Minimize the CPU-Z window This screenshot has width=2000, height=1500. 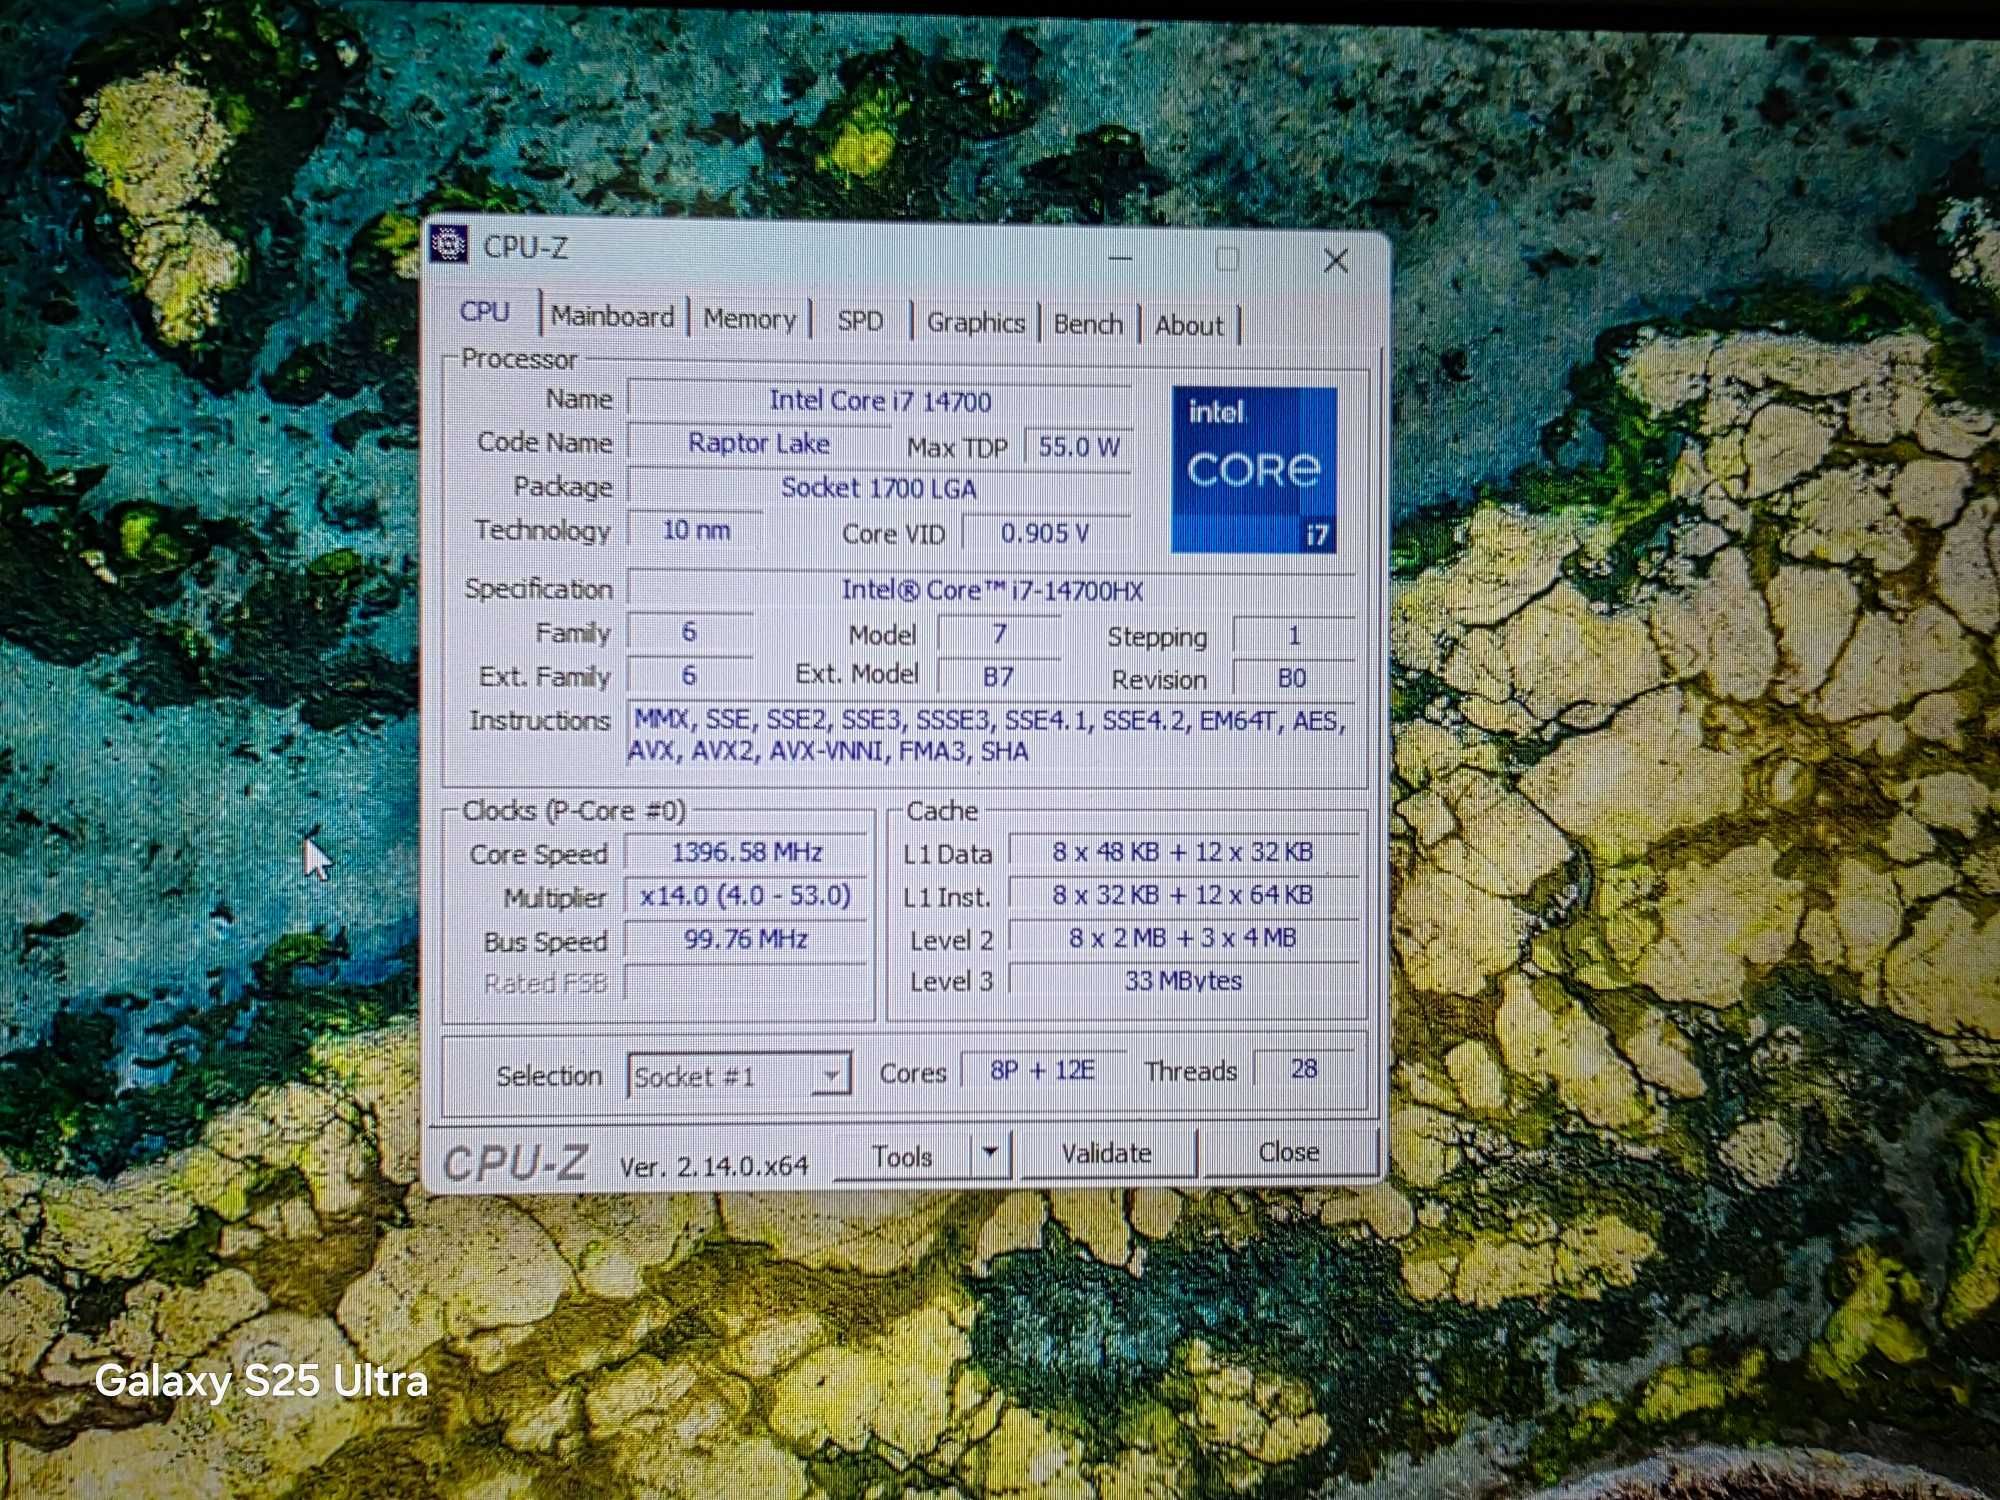pyautogui.click(x=1121, y=258)
